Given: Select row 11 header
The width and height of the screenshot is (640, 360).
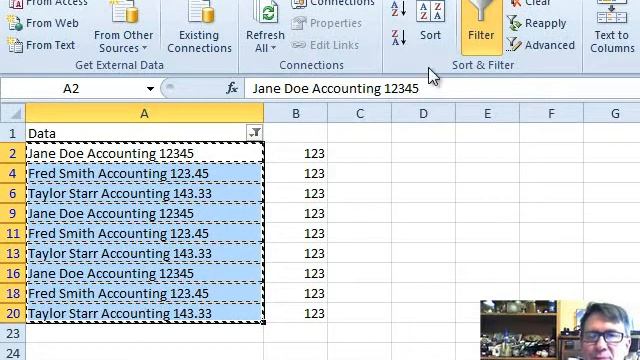Looking at the screenshot, I should point(13,233).
